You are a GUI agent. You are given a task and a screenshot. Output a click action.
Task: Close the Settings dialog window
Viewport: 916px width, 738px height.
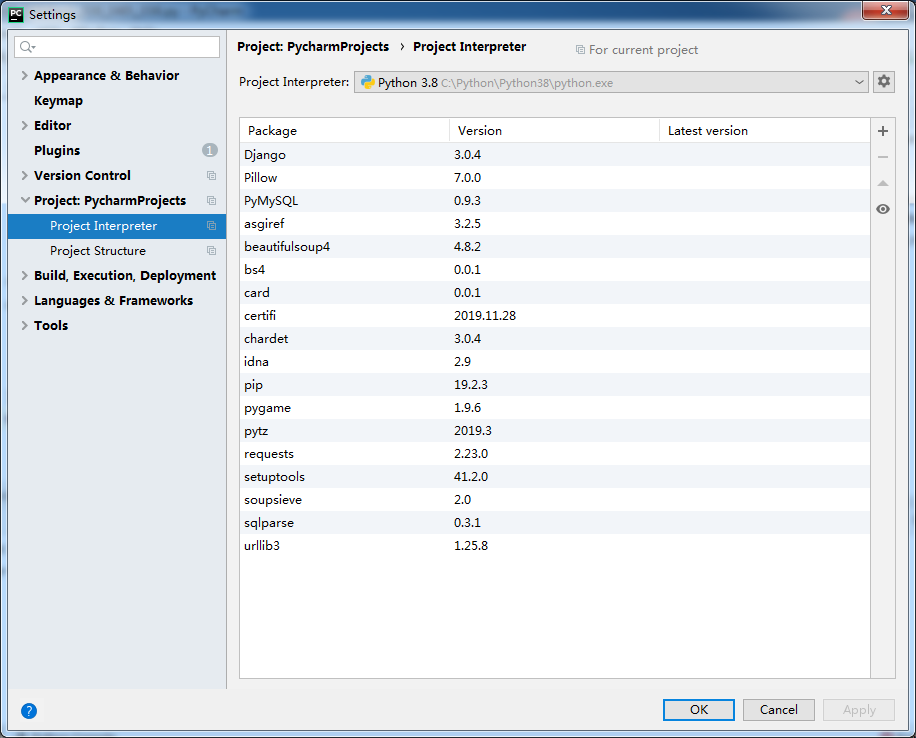coord(886,9)
